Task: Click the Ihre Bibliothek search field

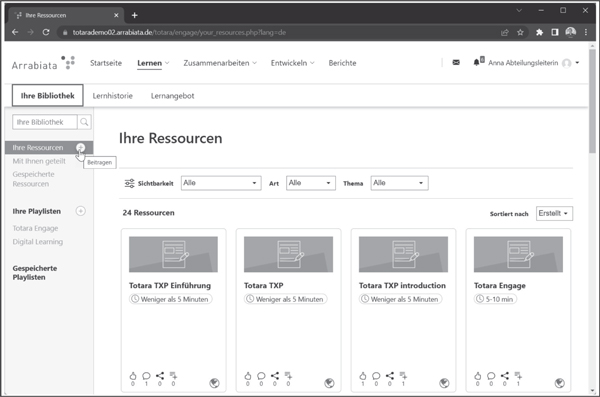Action: pos(45,122)
